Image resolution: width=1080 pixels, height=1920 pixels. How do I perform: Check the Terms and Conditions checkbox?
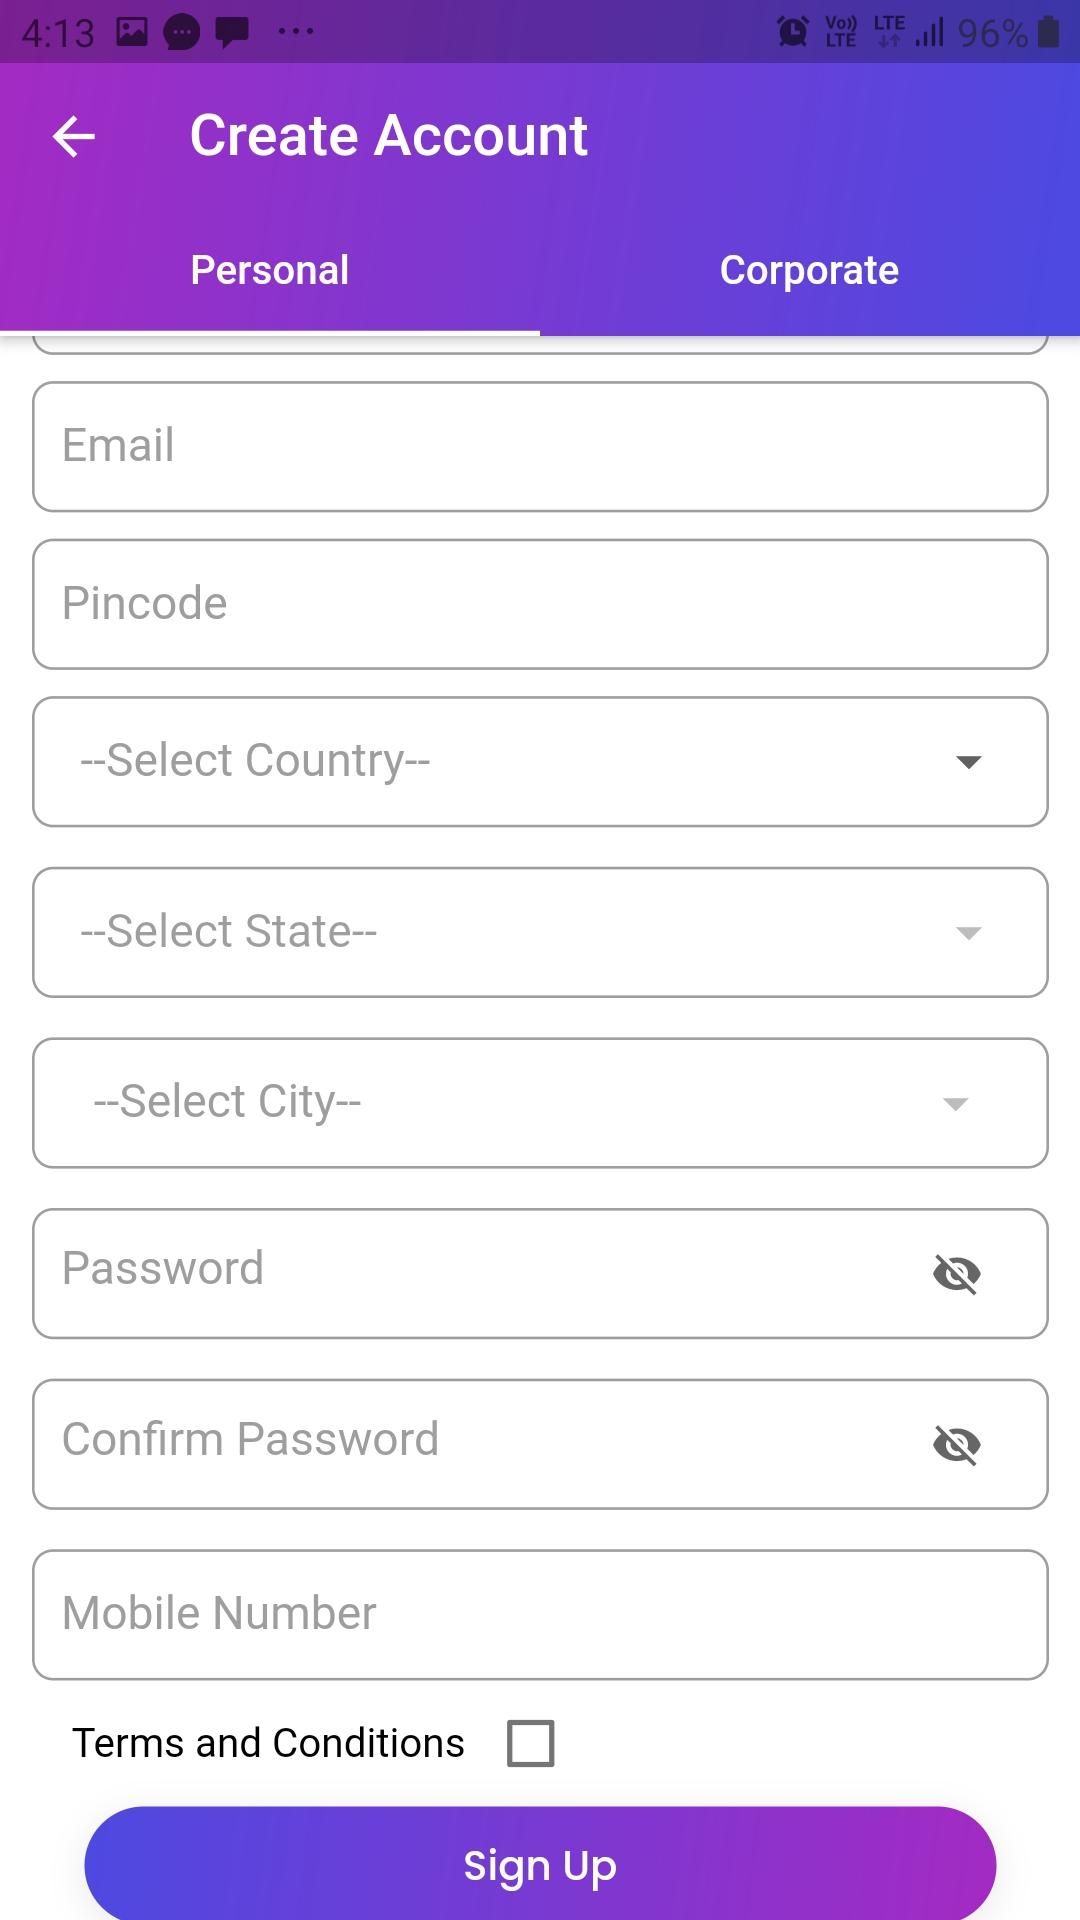coord(531,1743)
